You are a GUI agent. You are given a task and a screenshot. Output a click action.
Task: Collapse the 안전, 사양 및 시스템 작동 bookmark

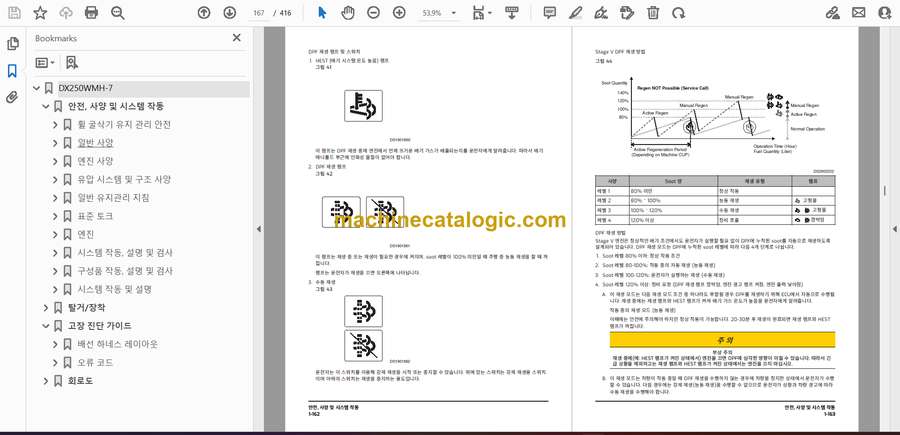click(x=46, y=107)
